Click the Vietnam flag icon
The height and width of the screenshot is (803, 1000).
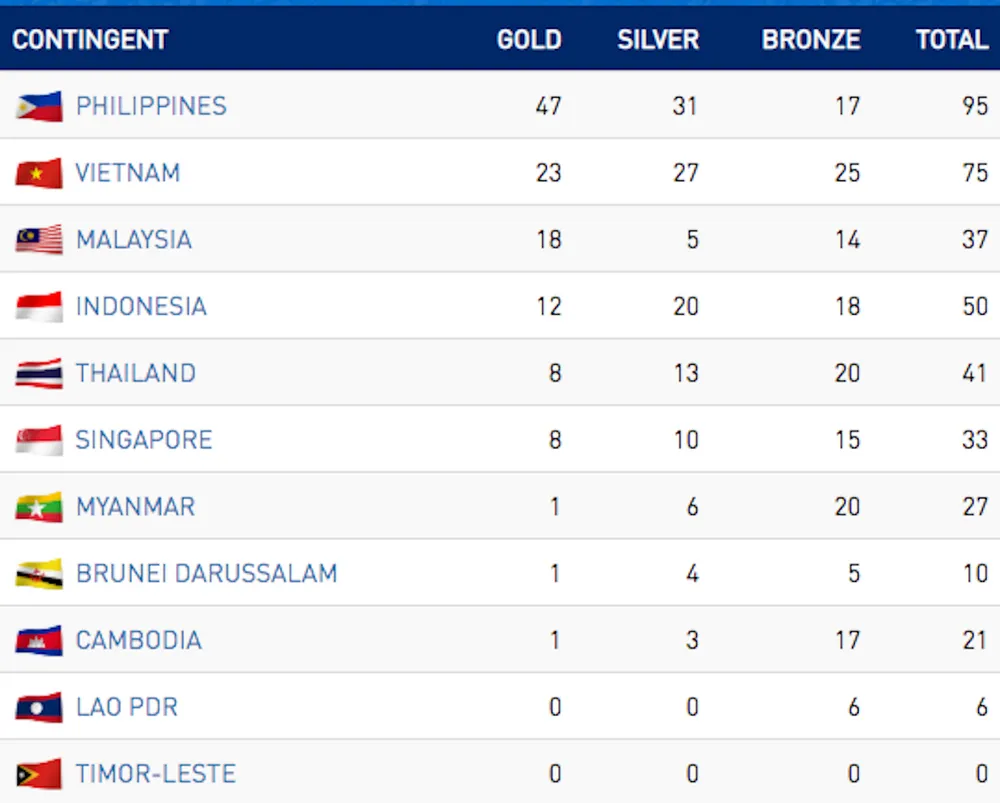39,173
